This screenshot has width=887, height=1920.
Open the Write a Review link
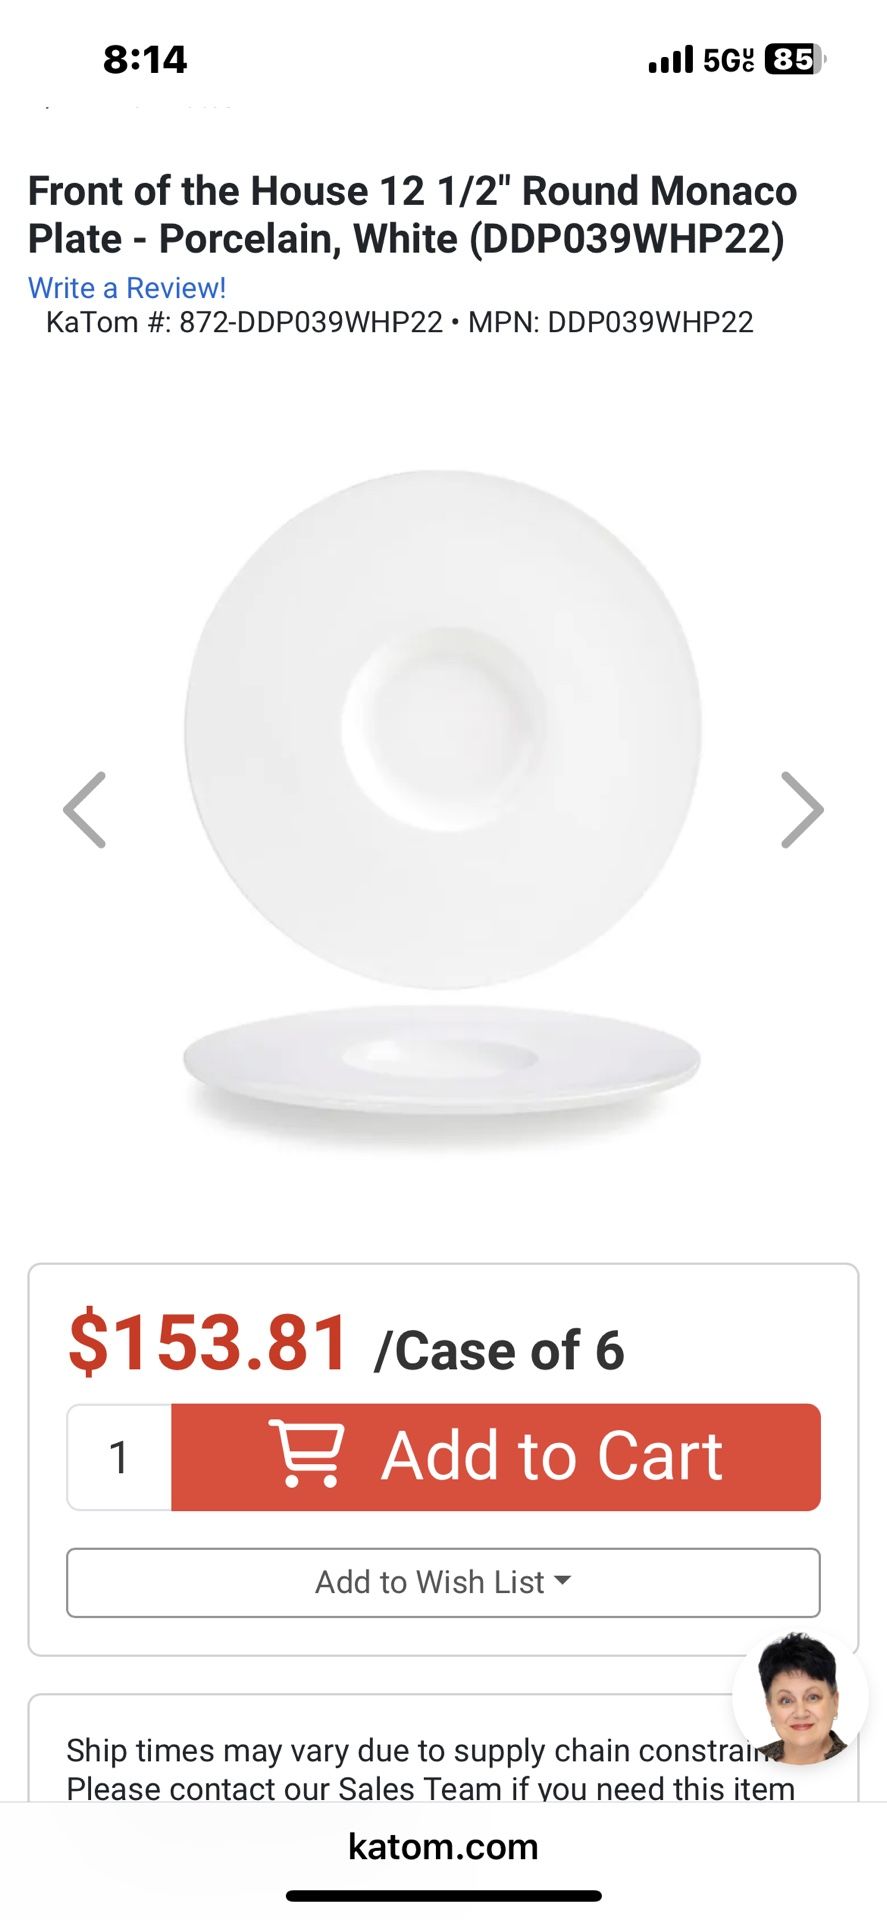[127, 288]
